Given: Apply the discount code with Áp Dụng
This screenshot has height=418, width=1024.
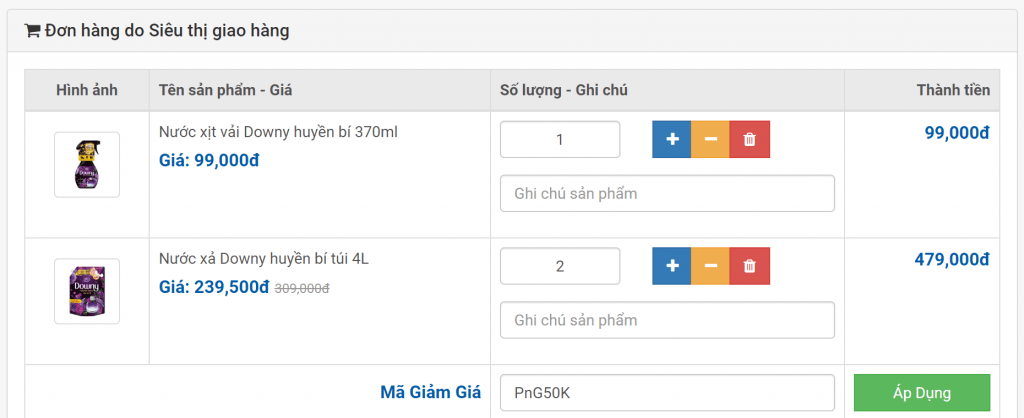Looking at the screenshot, I should (921, 393).
